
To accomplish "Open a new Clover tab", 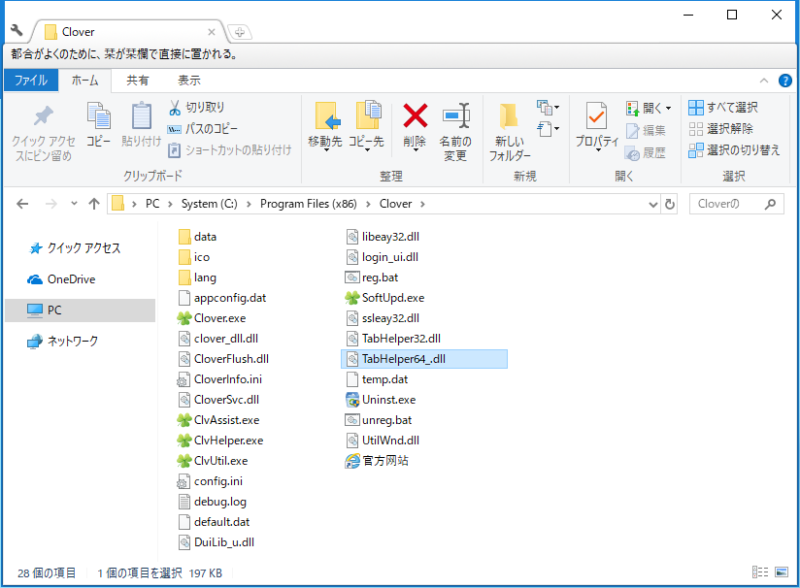I will pyautogui.click(x=239, y=32).
